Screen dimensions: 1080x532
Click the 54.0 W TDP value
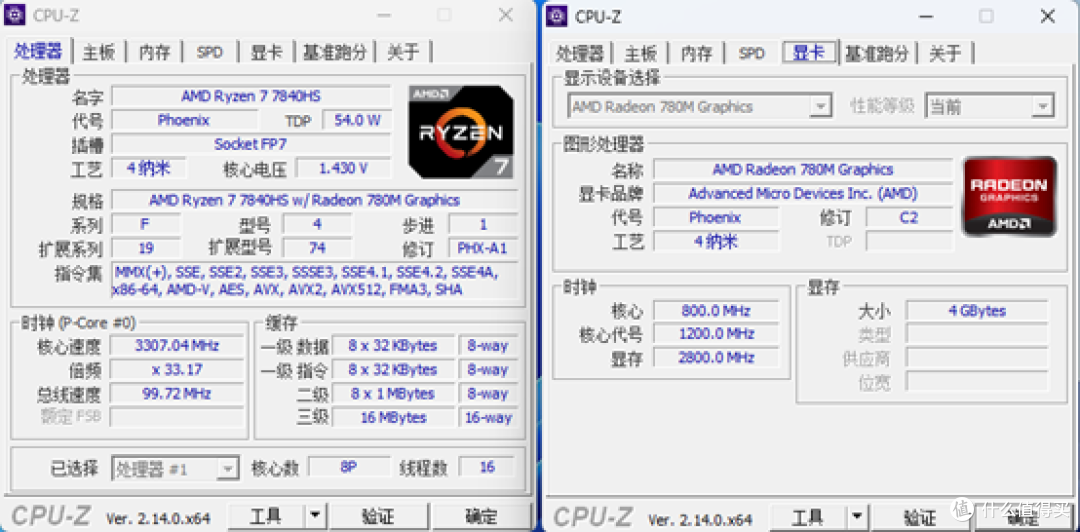click(x=357, y=120)
